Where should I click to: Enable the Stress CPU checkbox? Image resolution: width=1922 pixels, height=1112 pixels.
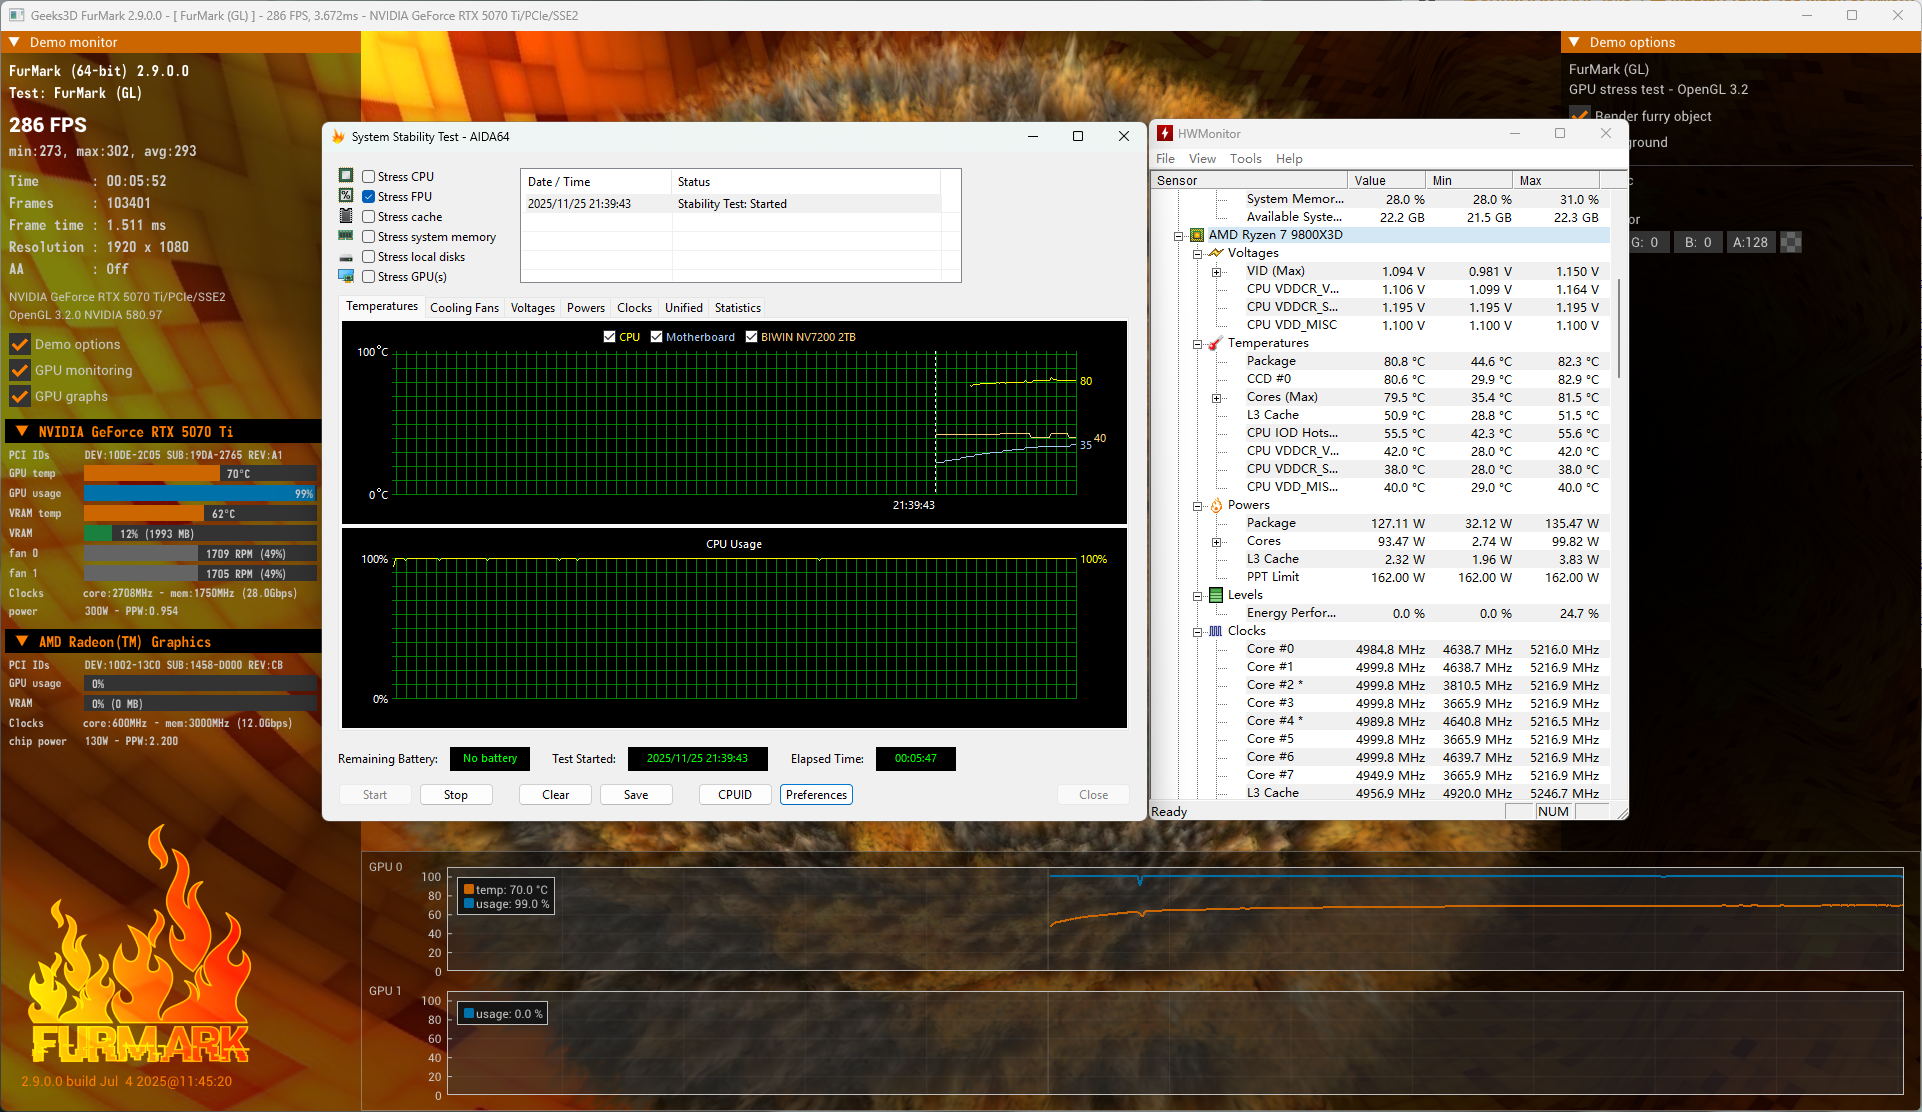[369, 177]
